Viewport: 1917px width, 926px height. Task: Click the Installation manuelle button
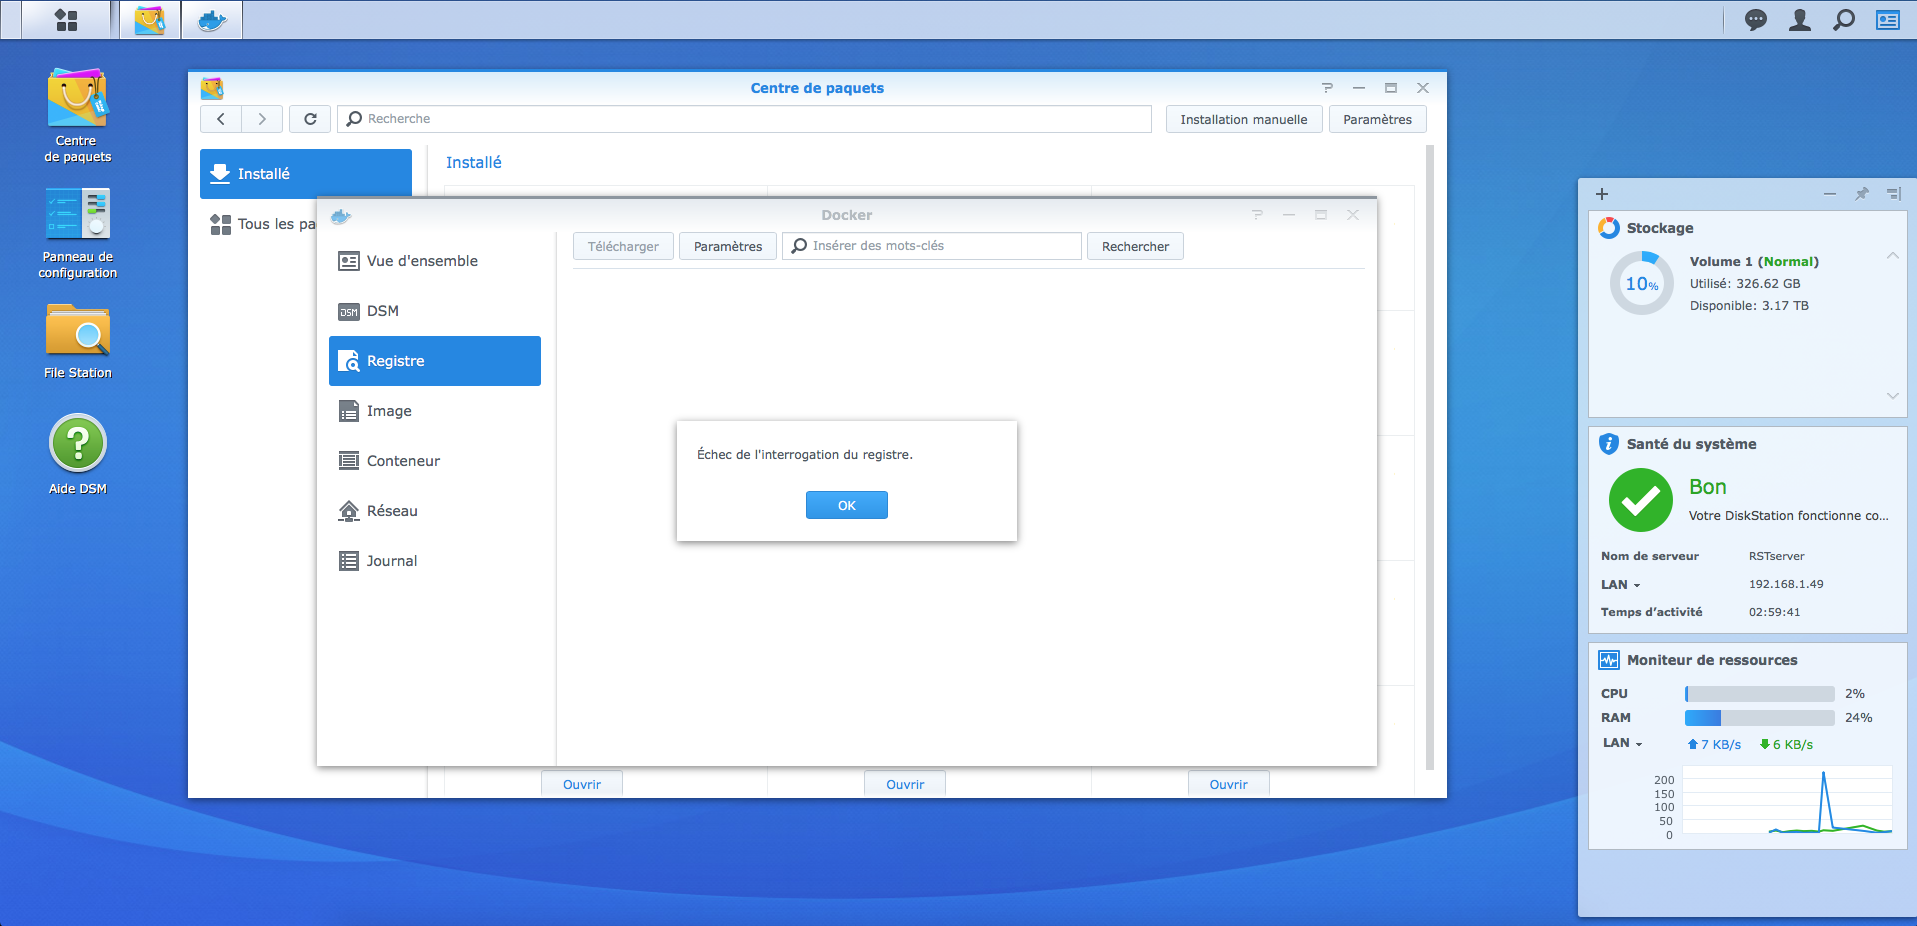pos(1244,119)
